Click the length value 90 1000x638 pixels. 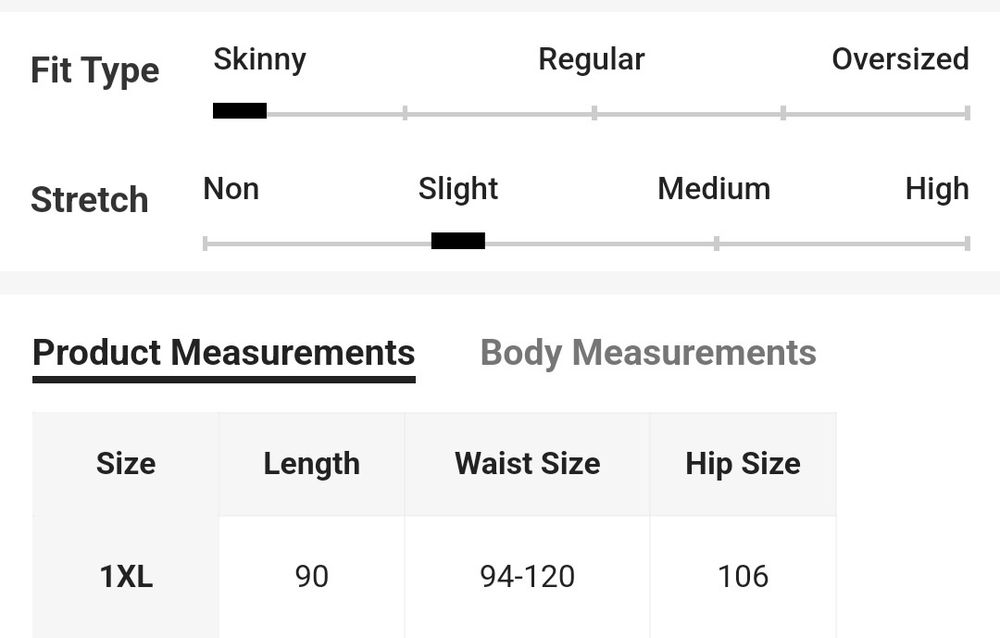(312, 577)
